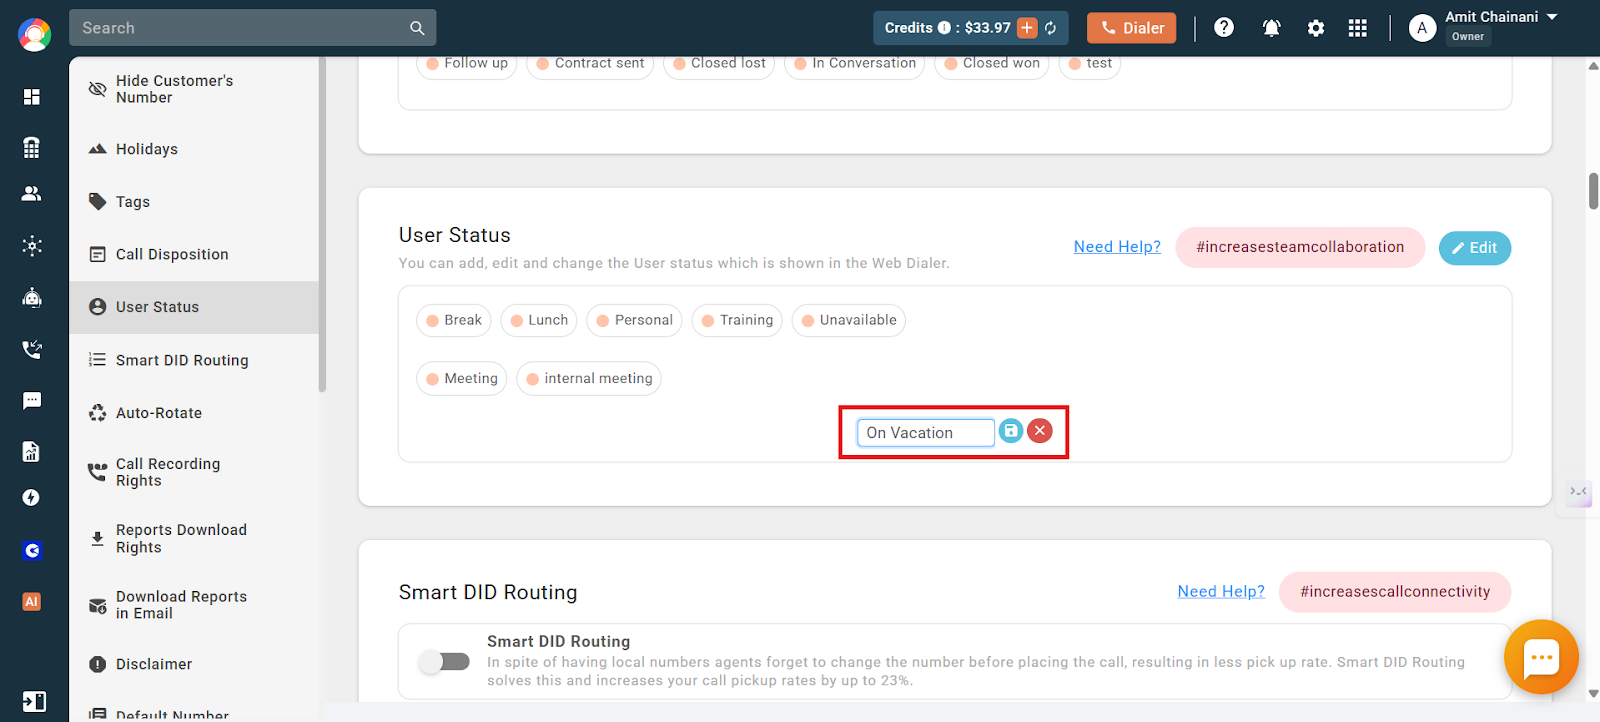The height and width of the screenshot is (722, 1600).
Task: Open Call Disposition settings
Action: [x=194, y=254]
